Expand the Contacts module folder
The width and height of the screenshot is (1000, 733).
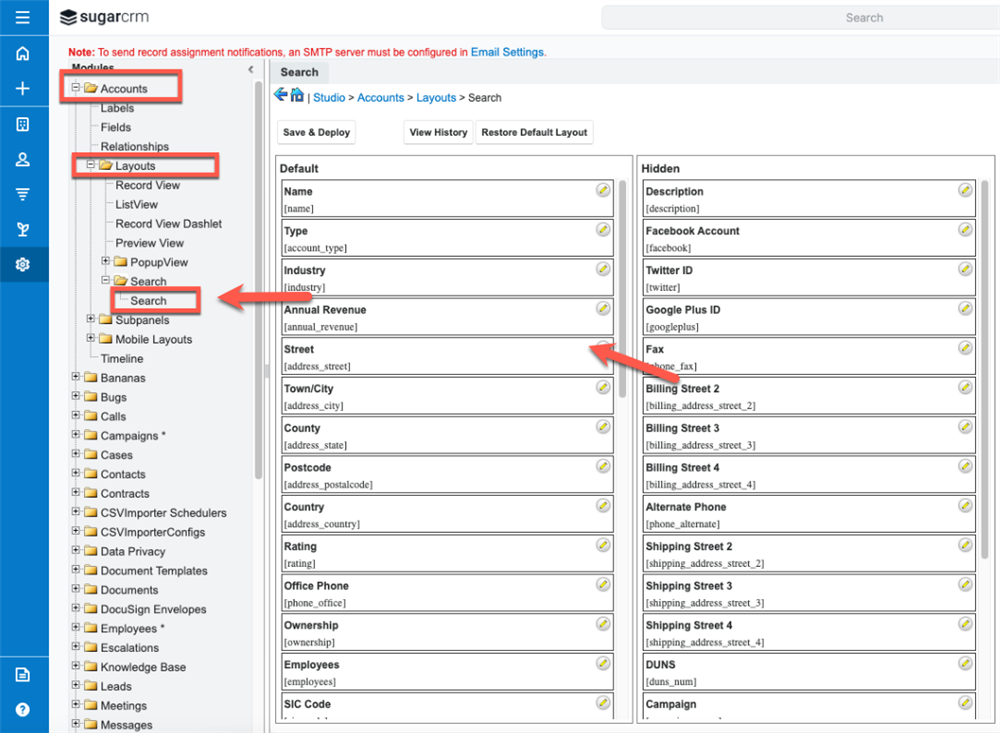(76, 475)
